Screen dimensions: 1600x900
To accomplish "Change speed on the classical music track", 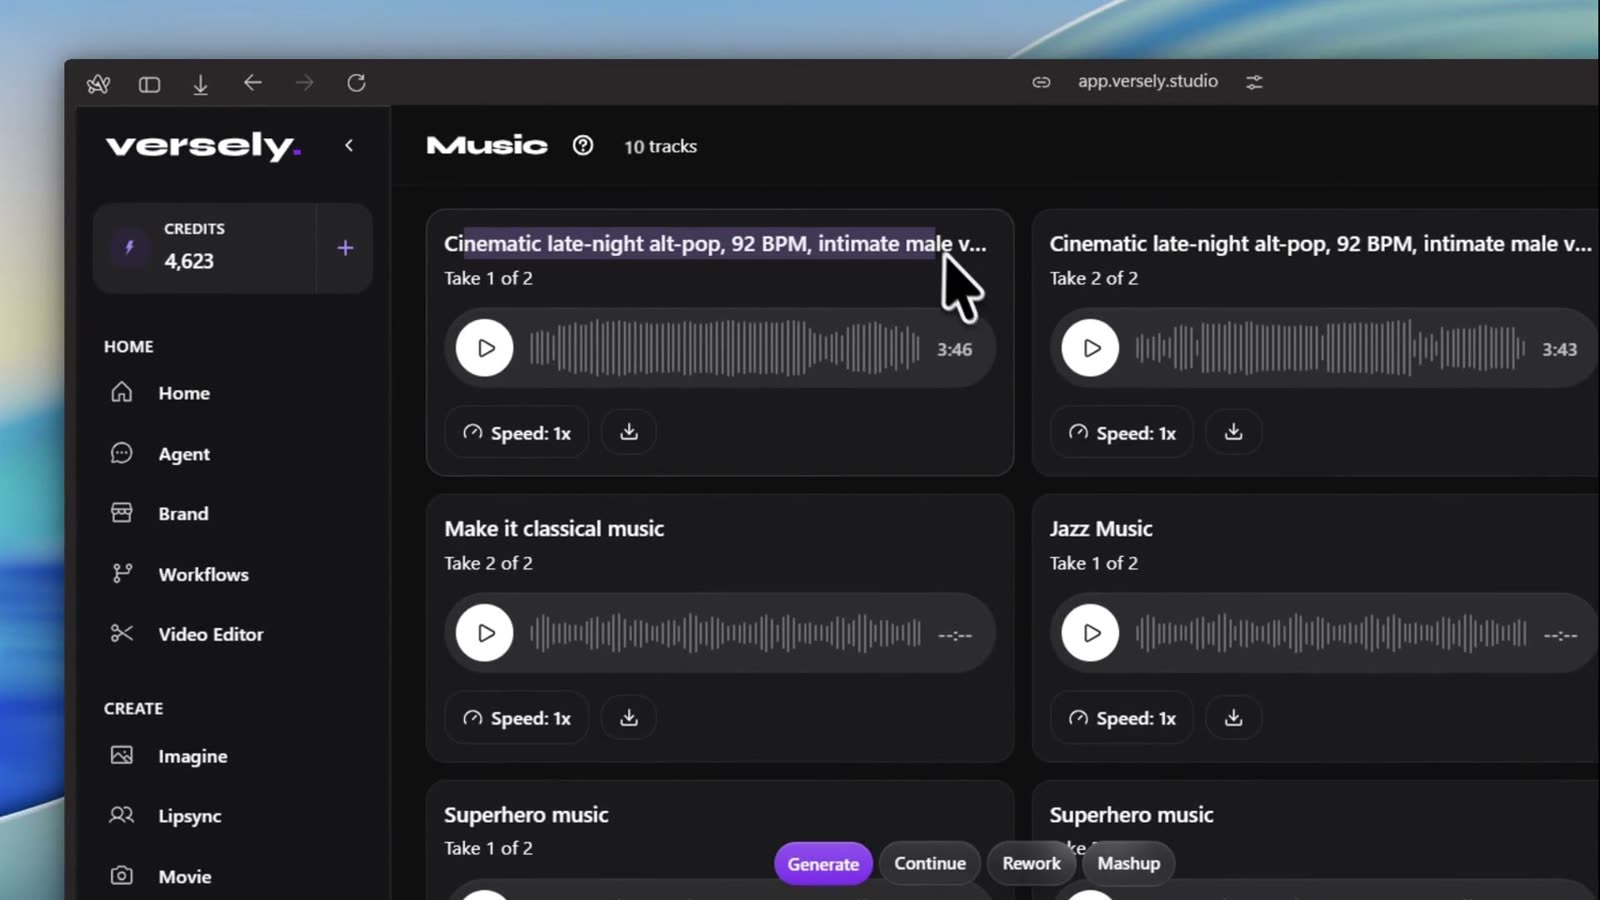I will coord(517,718).
